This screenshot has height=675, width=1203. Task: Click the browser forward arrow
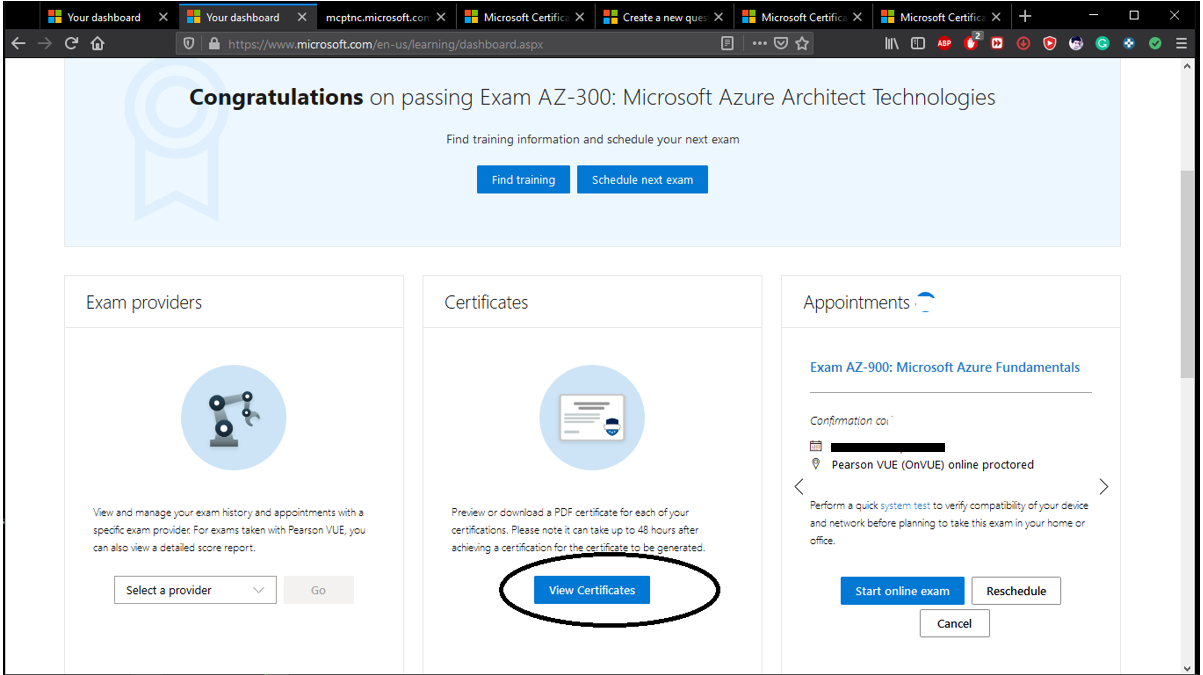pyautogui.click(x=45, y=44)
